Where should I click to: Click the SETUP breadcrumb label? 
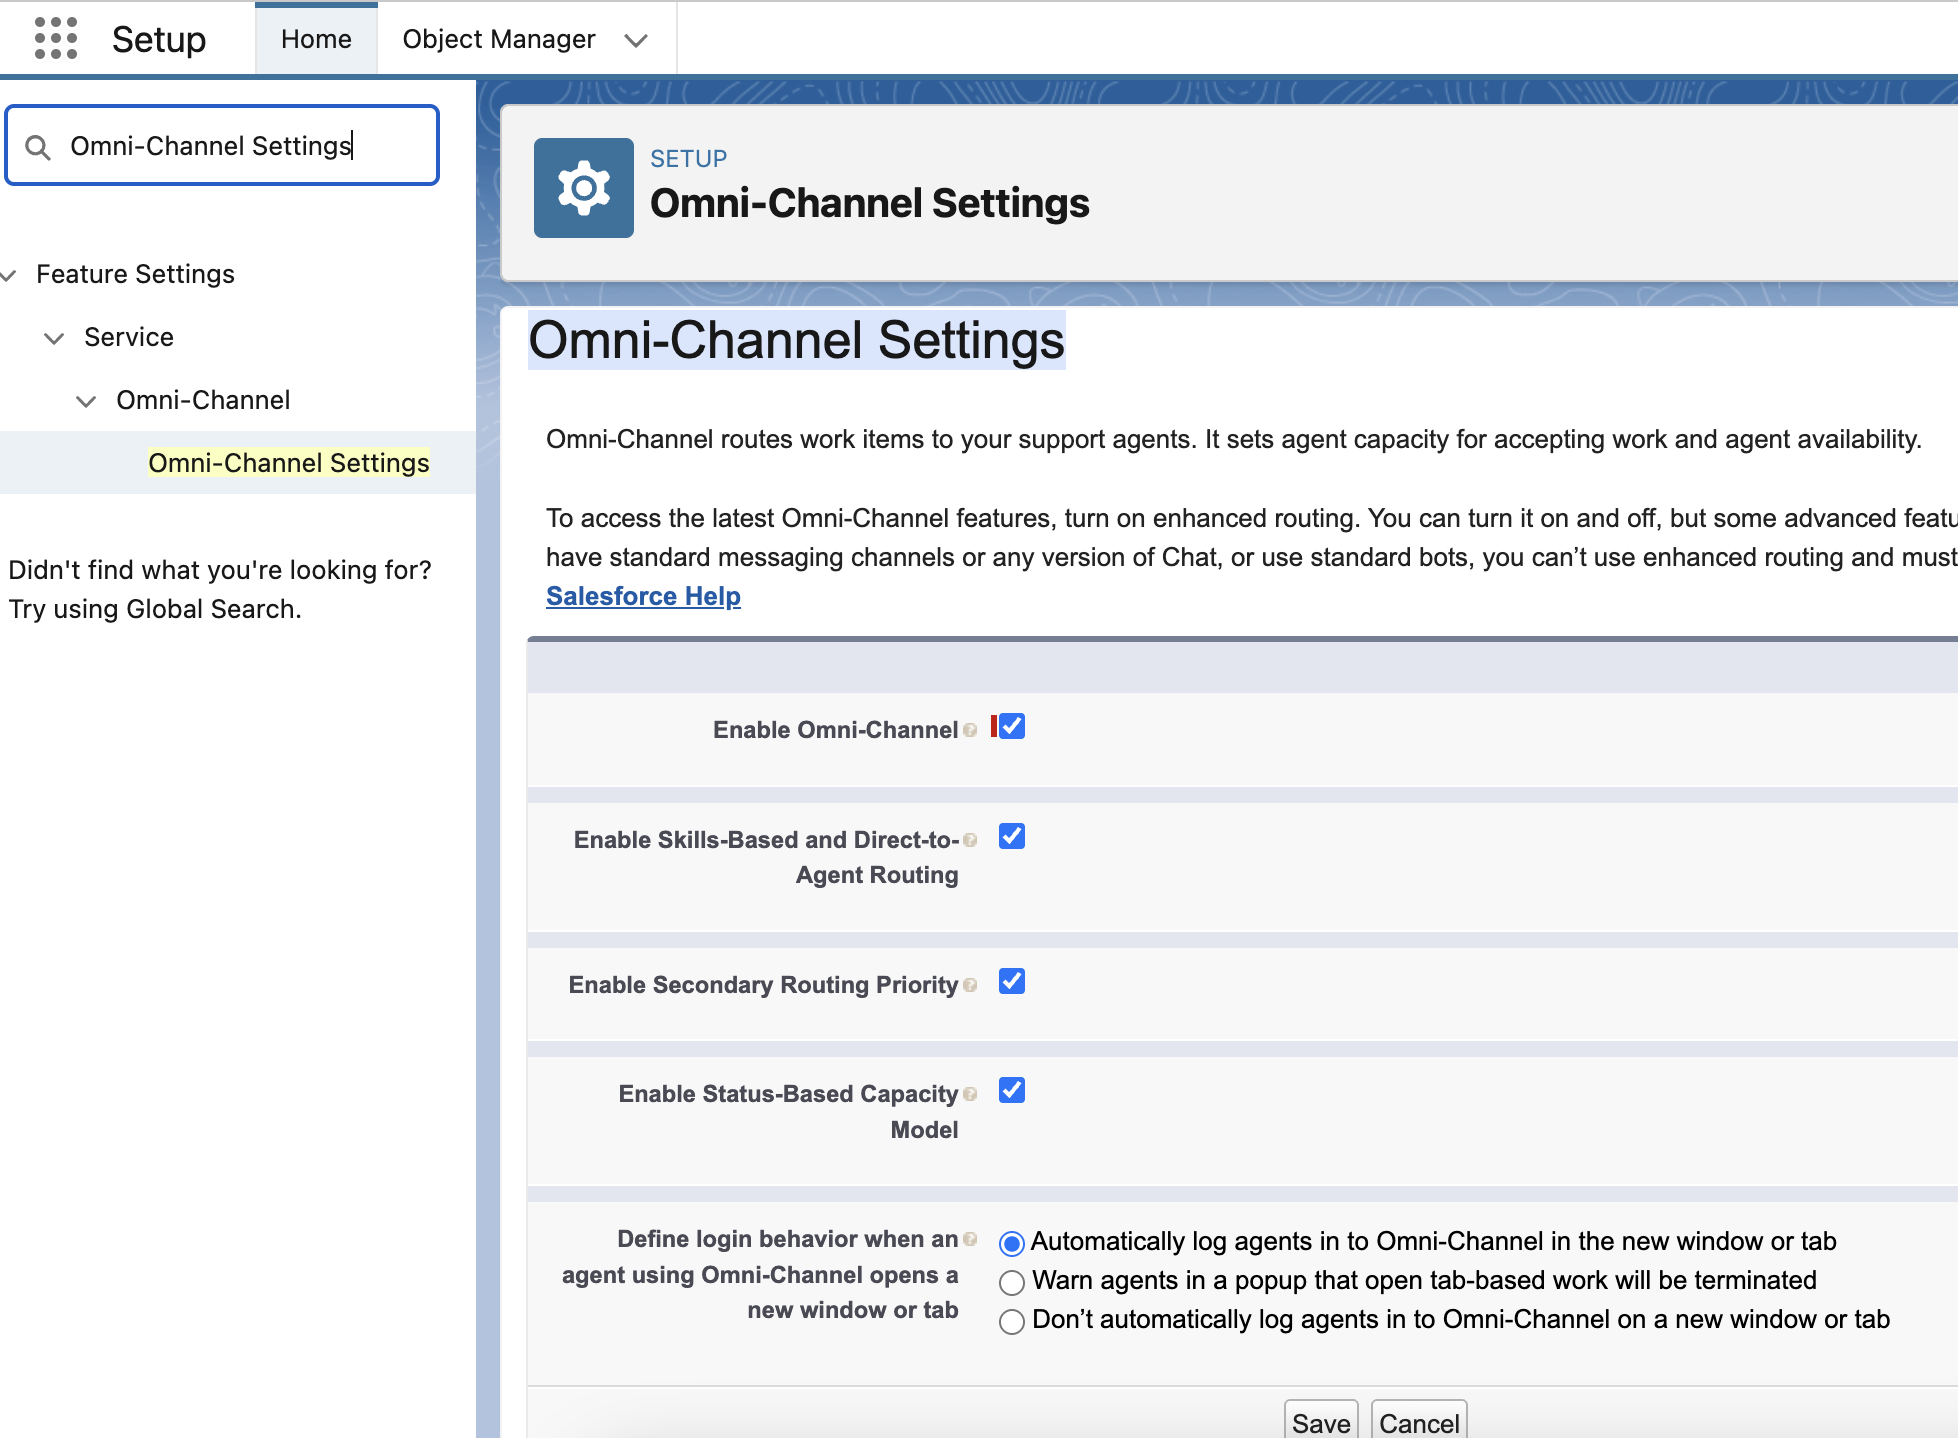click(688, 158)
